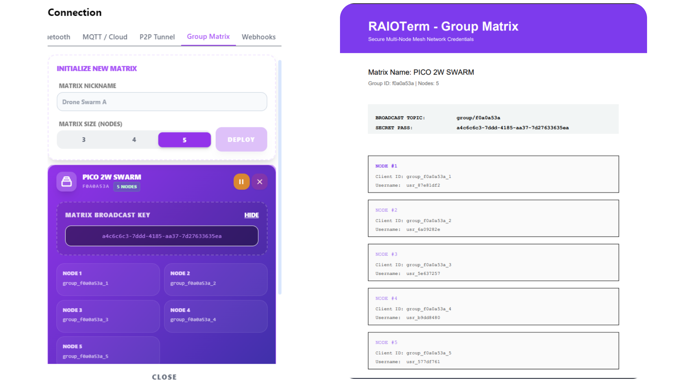Viewport: 680px width, 382px height.
Task: Click the CLOSE button at the bottom
Action: click(164, 377)
